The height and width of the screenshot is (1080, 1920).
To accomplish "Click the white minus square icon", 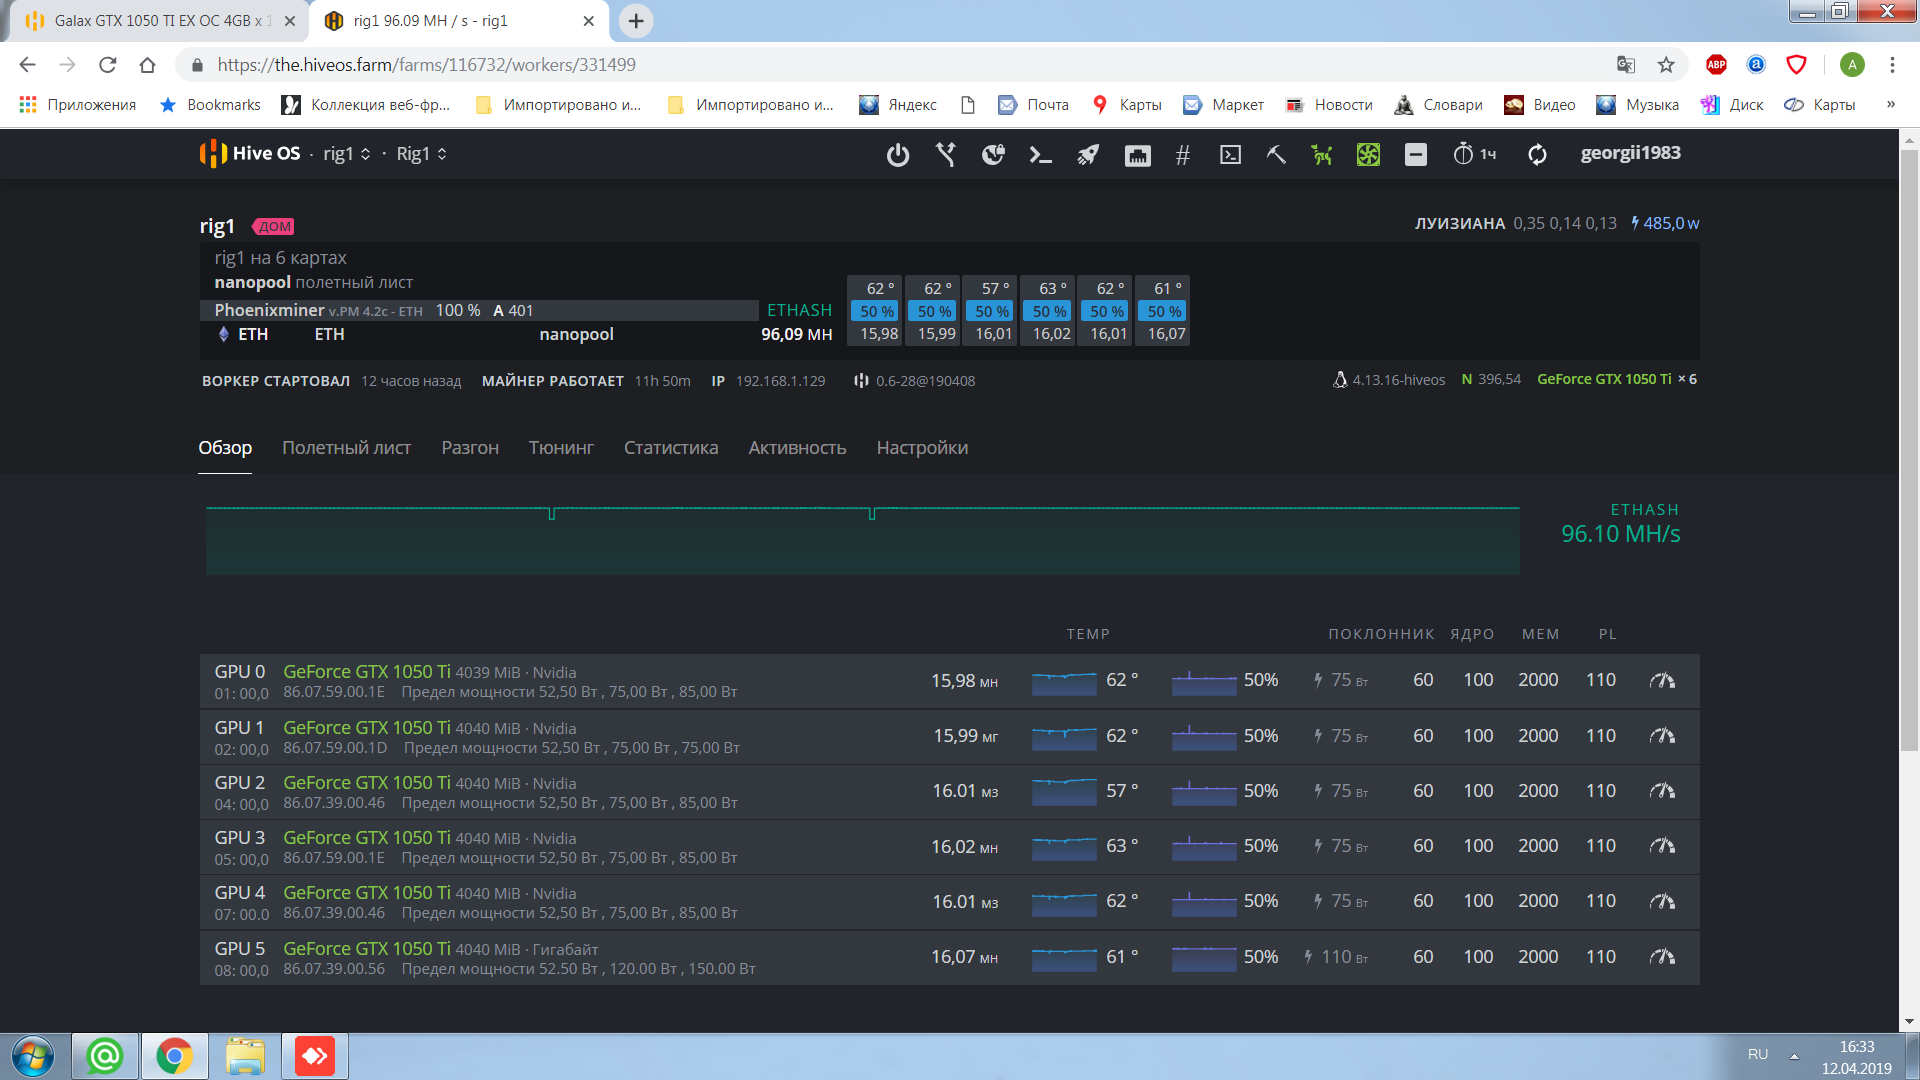I will tap(1415, 154).
